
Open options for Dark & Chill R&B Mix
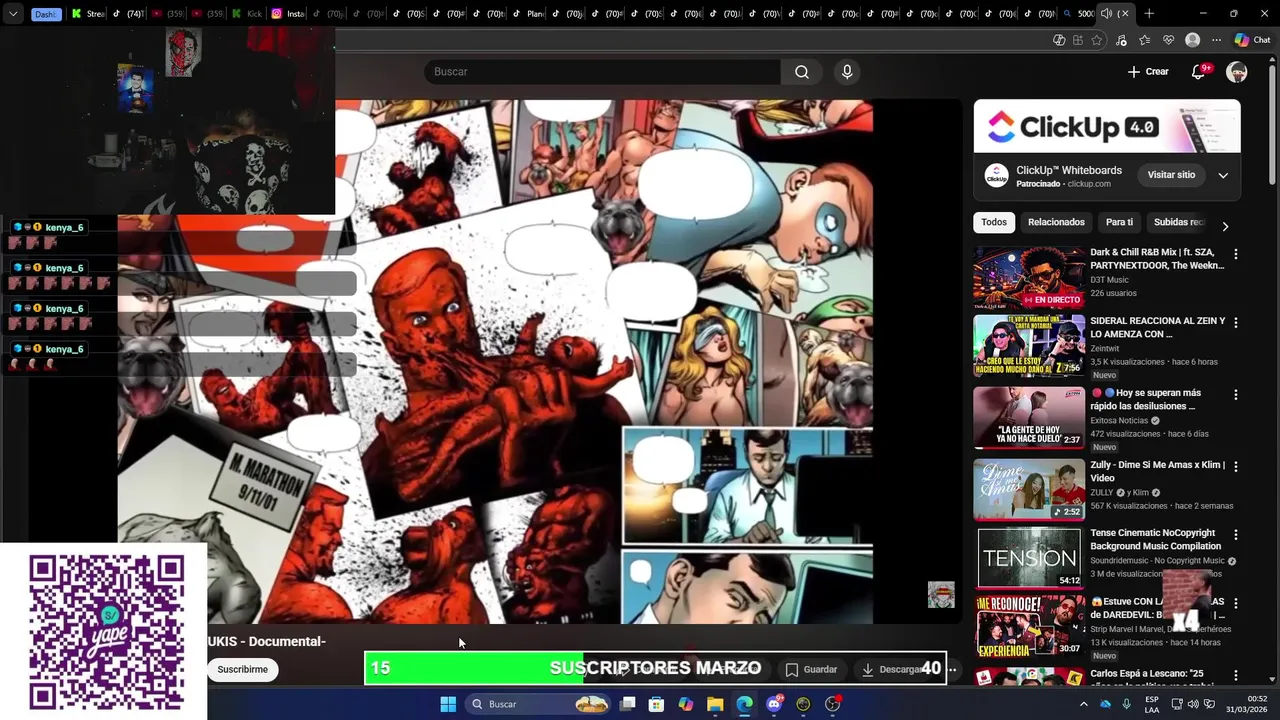click(x=1235, y=254)
